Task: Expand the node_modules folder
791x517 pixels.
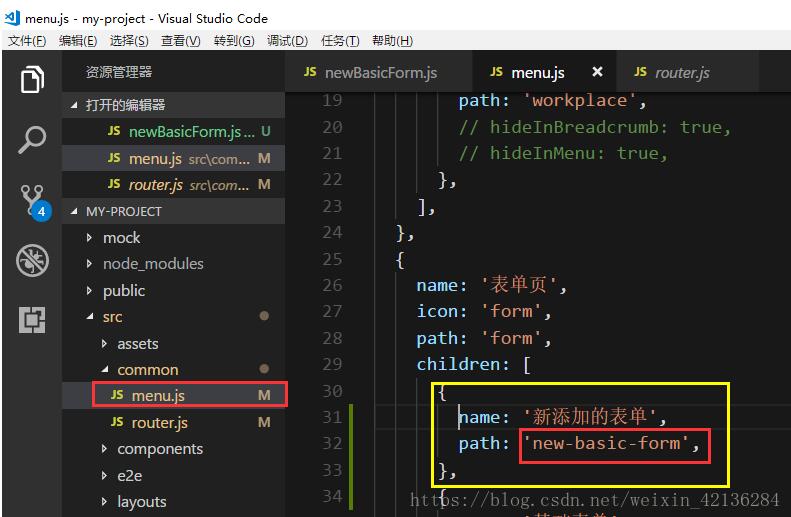Action: point(174,264)
